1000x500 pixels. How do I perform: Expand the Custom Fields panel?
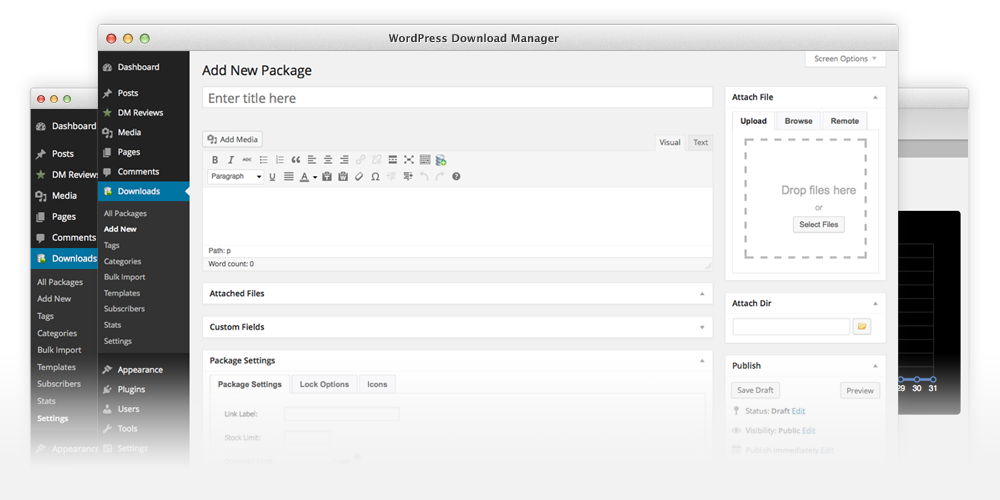pos(702,327)
